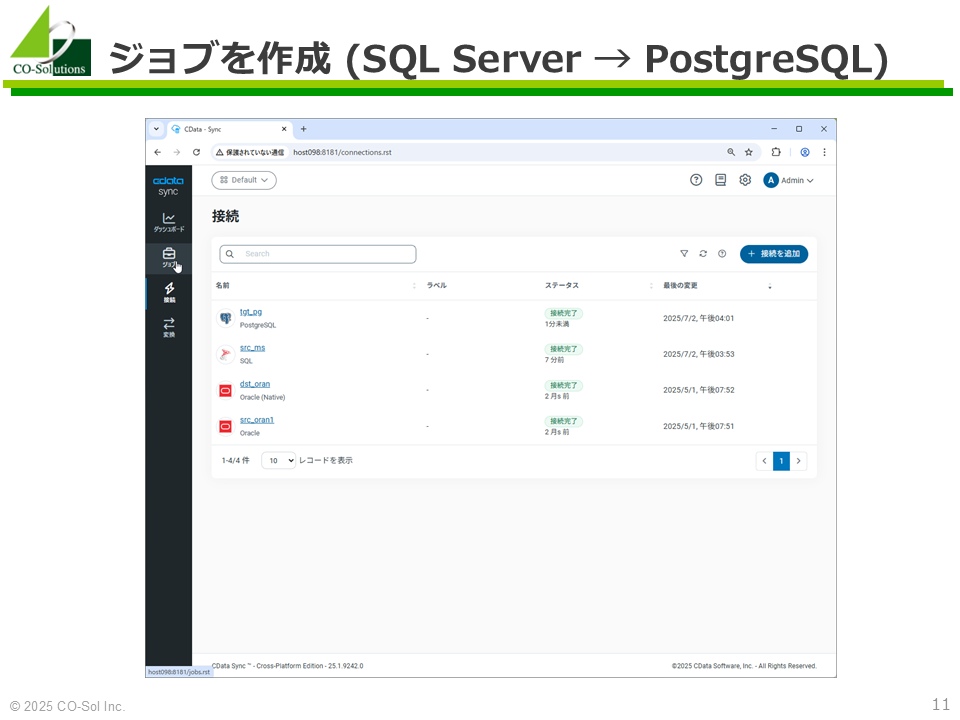Screen dimensions: 960x720
Task: Open the 最後の変更 column menu dots
Action: click(x=770, y=286)
